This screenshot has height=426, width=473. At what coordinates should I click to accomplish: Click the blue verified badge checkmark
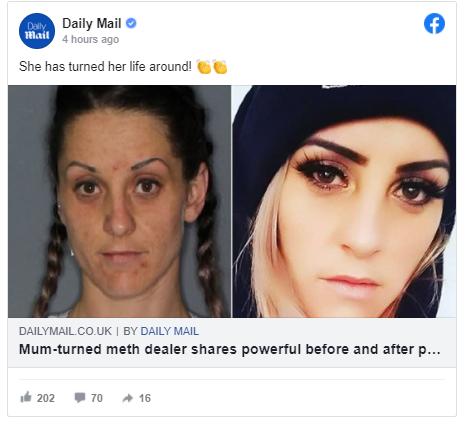[x=131, y=23]
